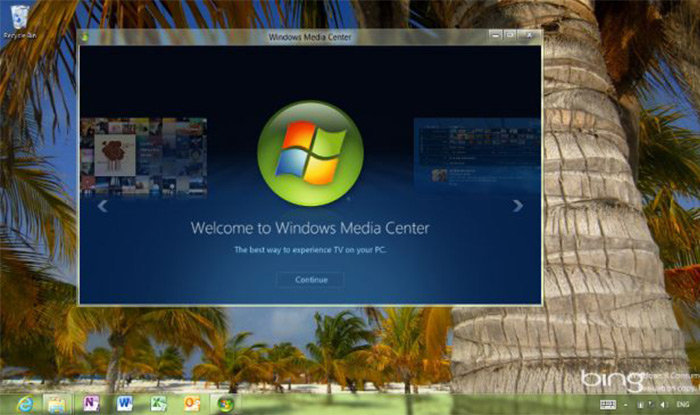Image resolution: width=700 pixels, height=415 pixels.
Task: Open Excel from the taskbar
Action: point(158,404)
